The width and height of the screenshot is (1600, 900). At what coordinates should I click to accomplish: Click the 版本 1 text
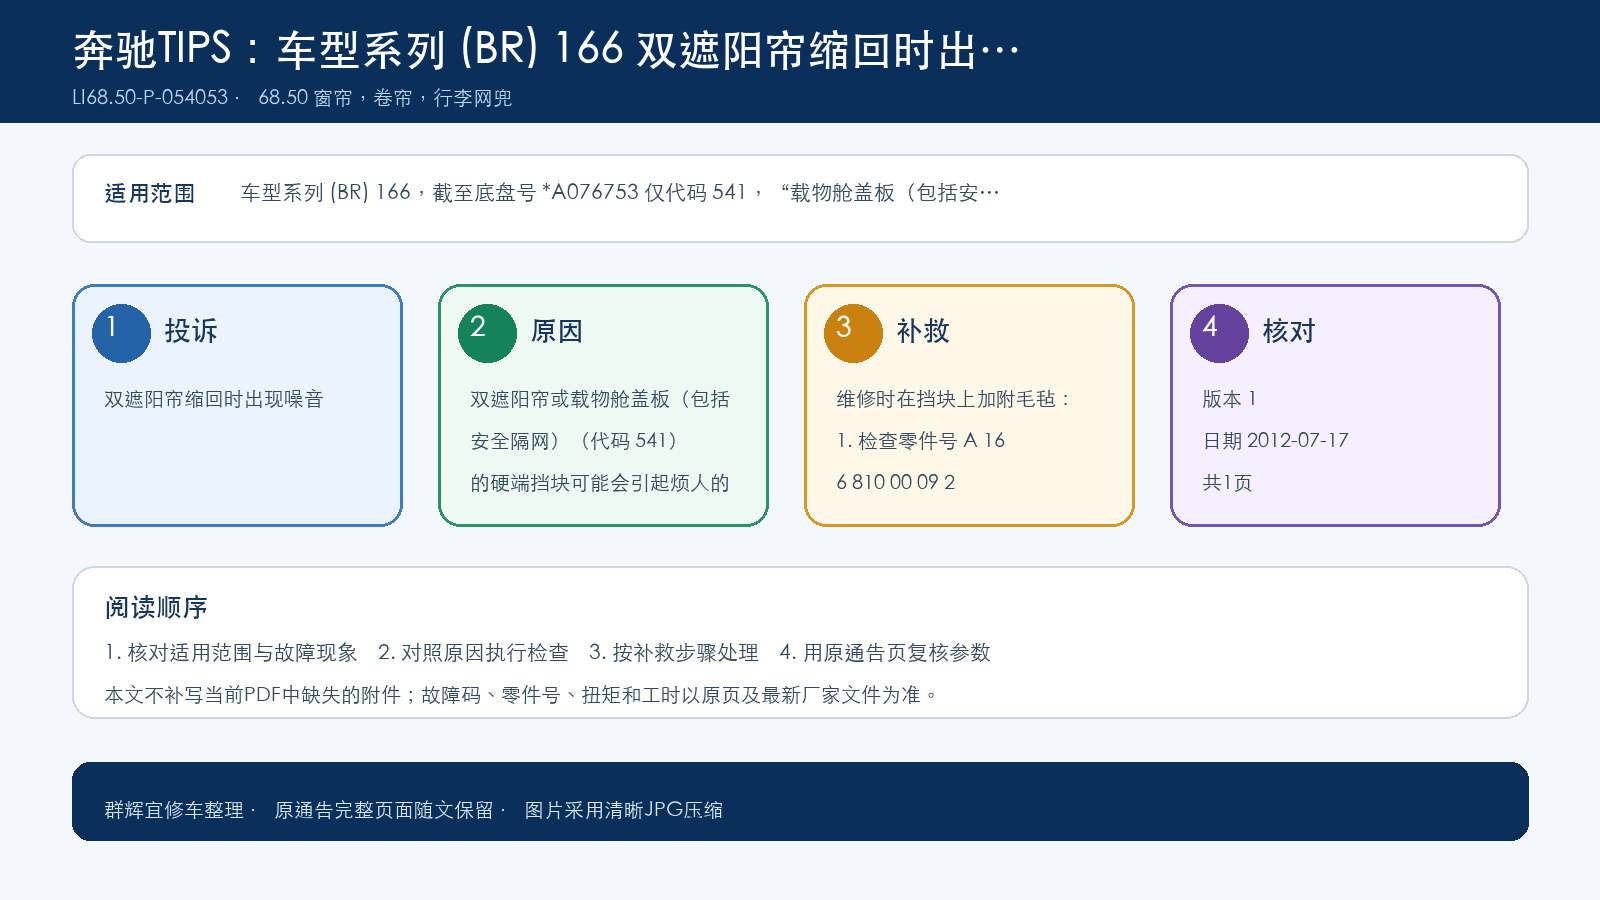coord(1229,399)
